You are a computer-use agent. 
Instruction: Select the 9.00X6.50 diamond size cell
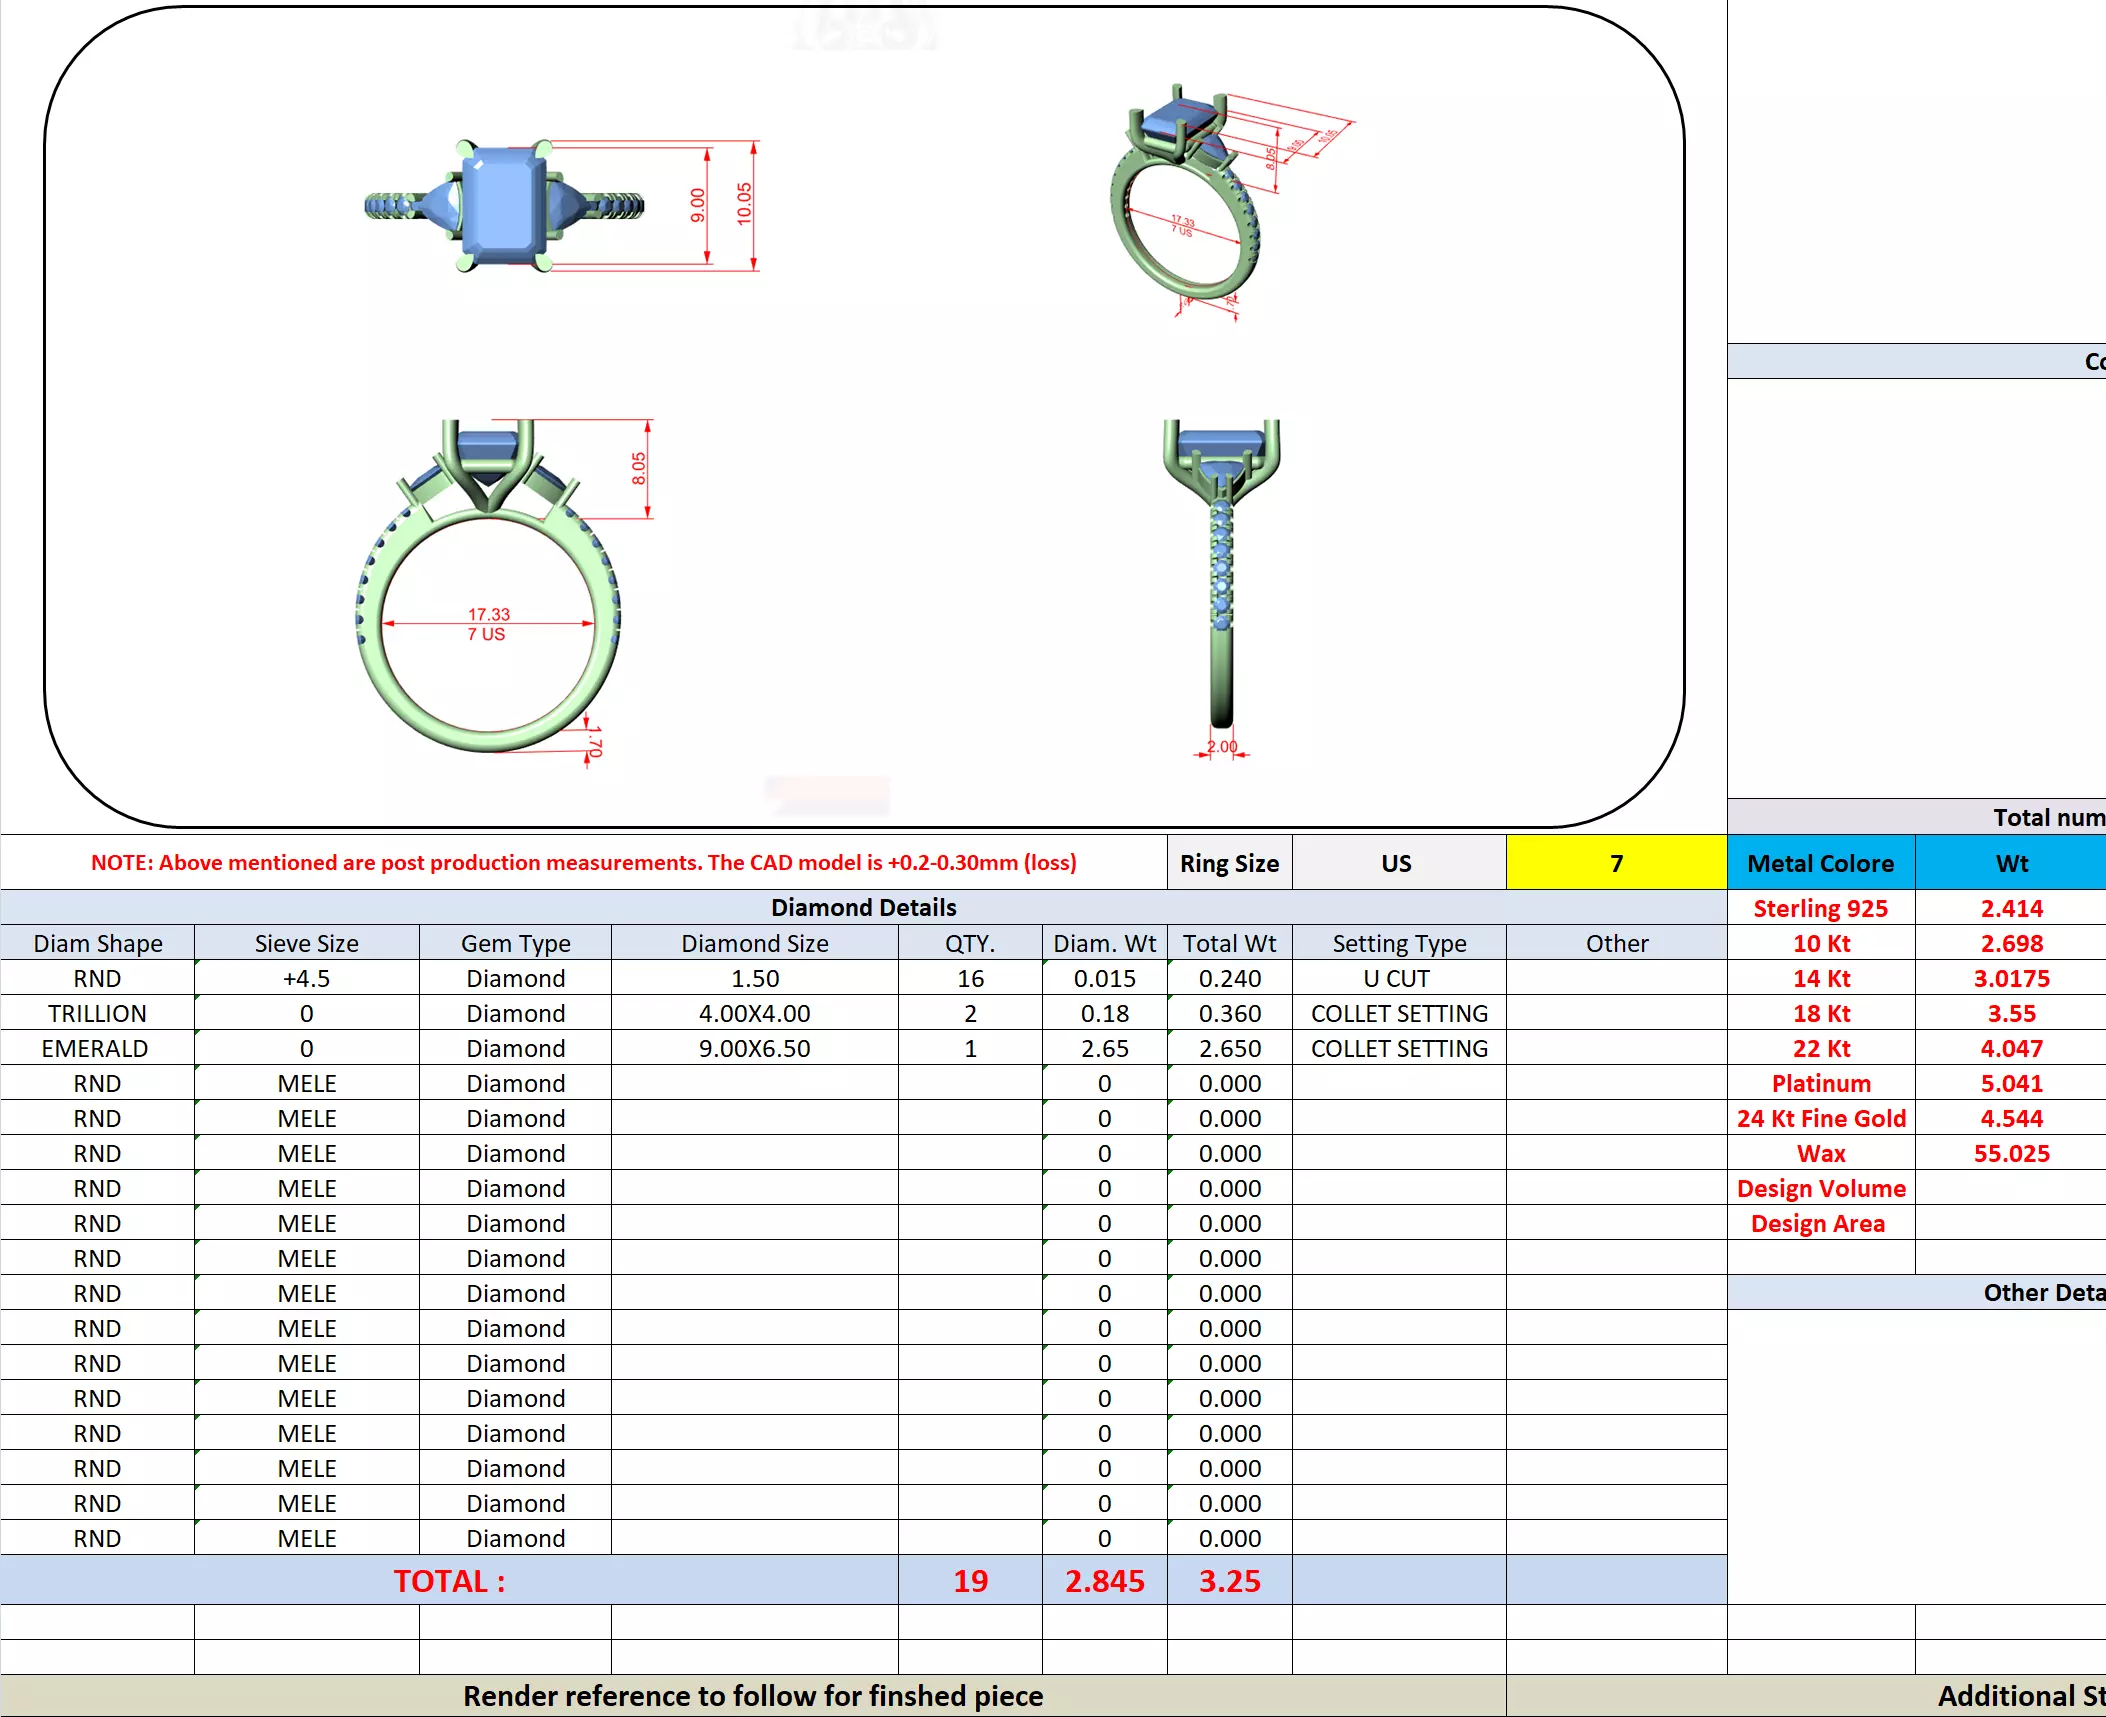[754, 1048]
